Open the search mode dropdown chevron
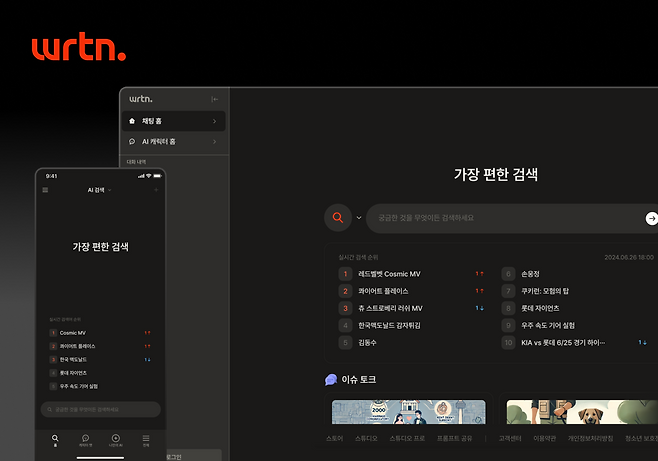The height and width of the screenshot is (461, 658). pyautogui.click(x=359, y=218)
